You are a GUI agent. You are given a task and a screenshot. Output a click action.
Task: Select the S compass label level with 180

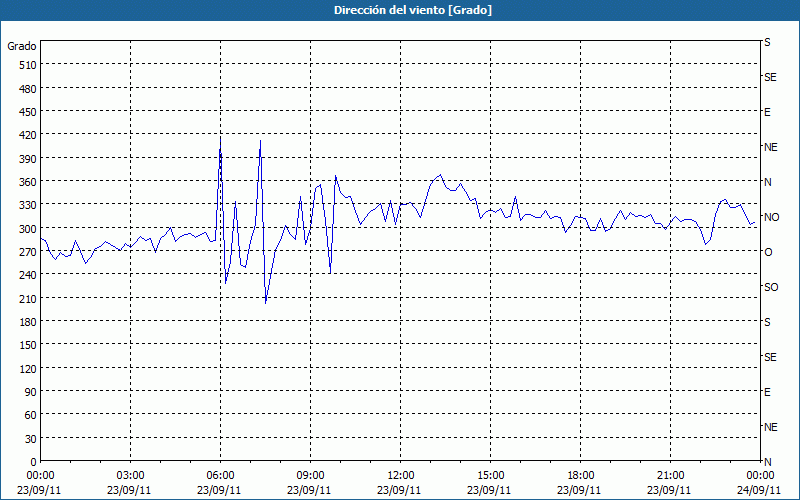pos(767,322)
